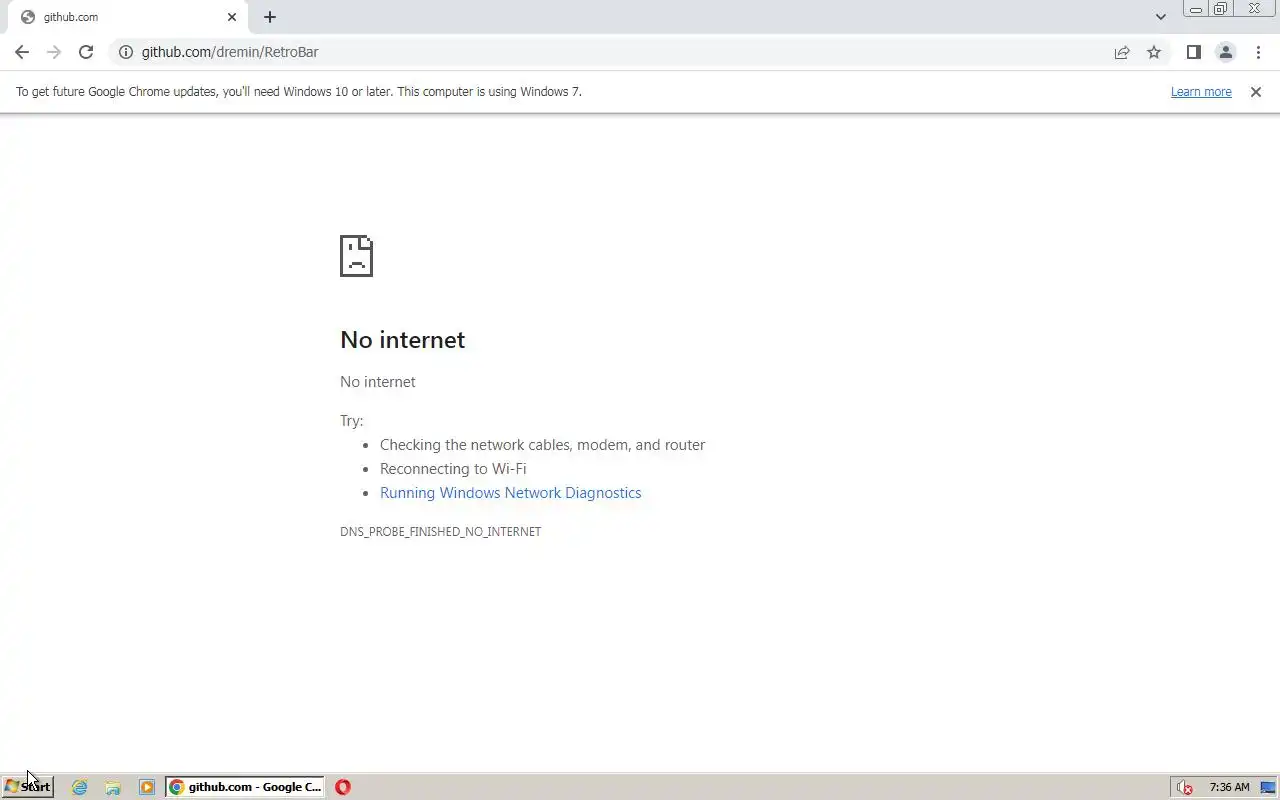Screen dimensions: 1280x800
Task: Minimize the Chrome window
Action: coord(1196,9)
